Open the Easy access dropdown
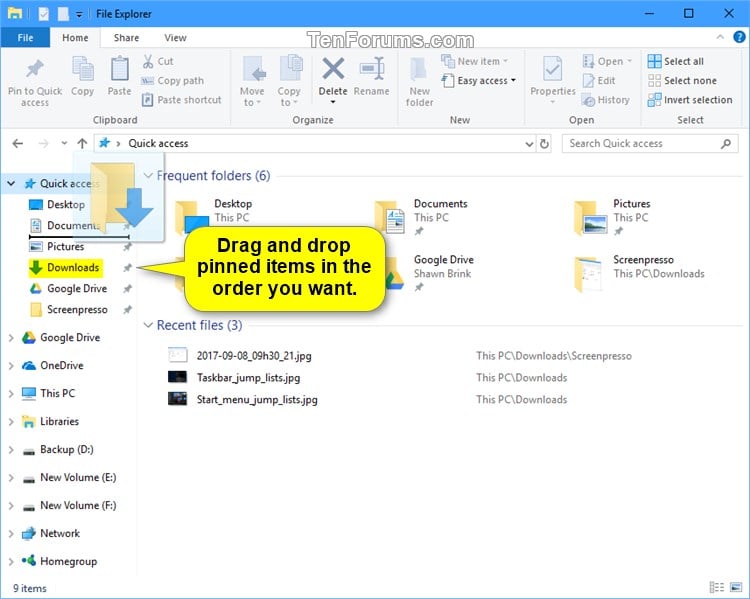 coord(478,81)
